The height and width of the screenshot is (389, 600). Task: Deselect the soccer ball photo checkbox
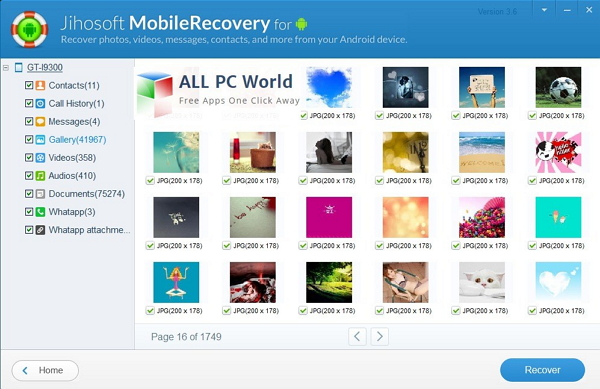tap(532, 116)
